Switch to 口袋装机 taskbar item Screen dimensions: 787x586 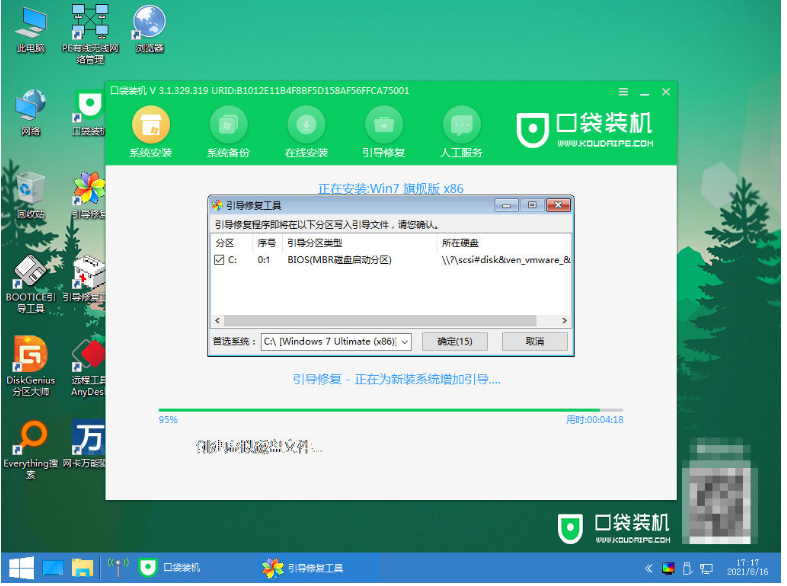coord(170,568)
